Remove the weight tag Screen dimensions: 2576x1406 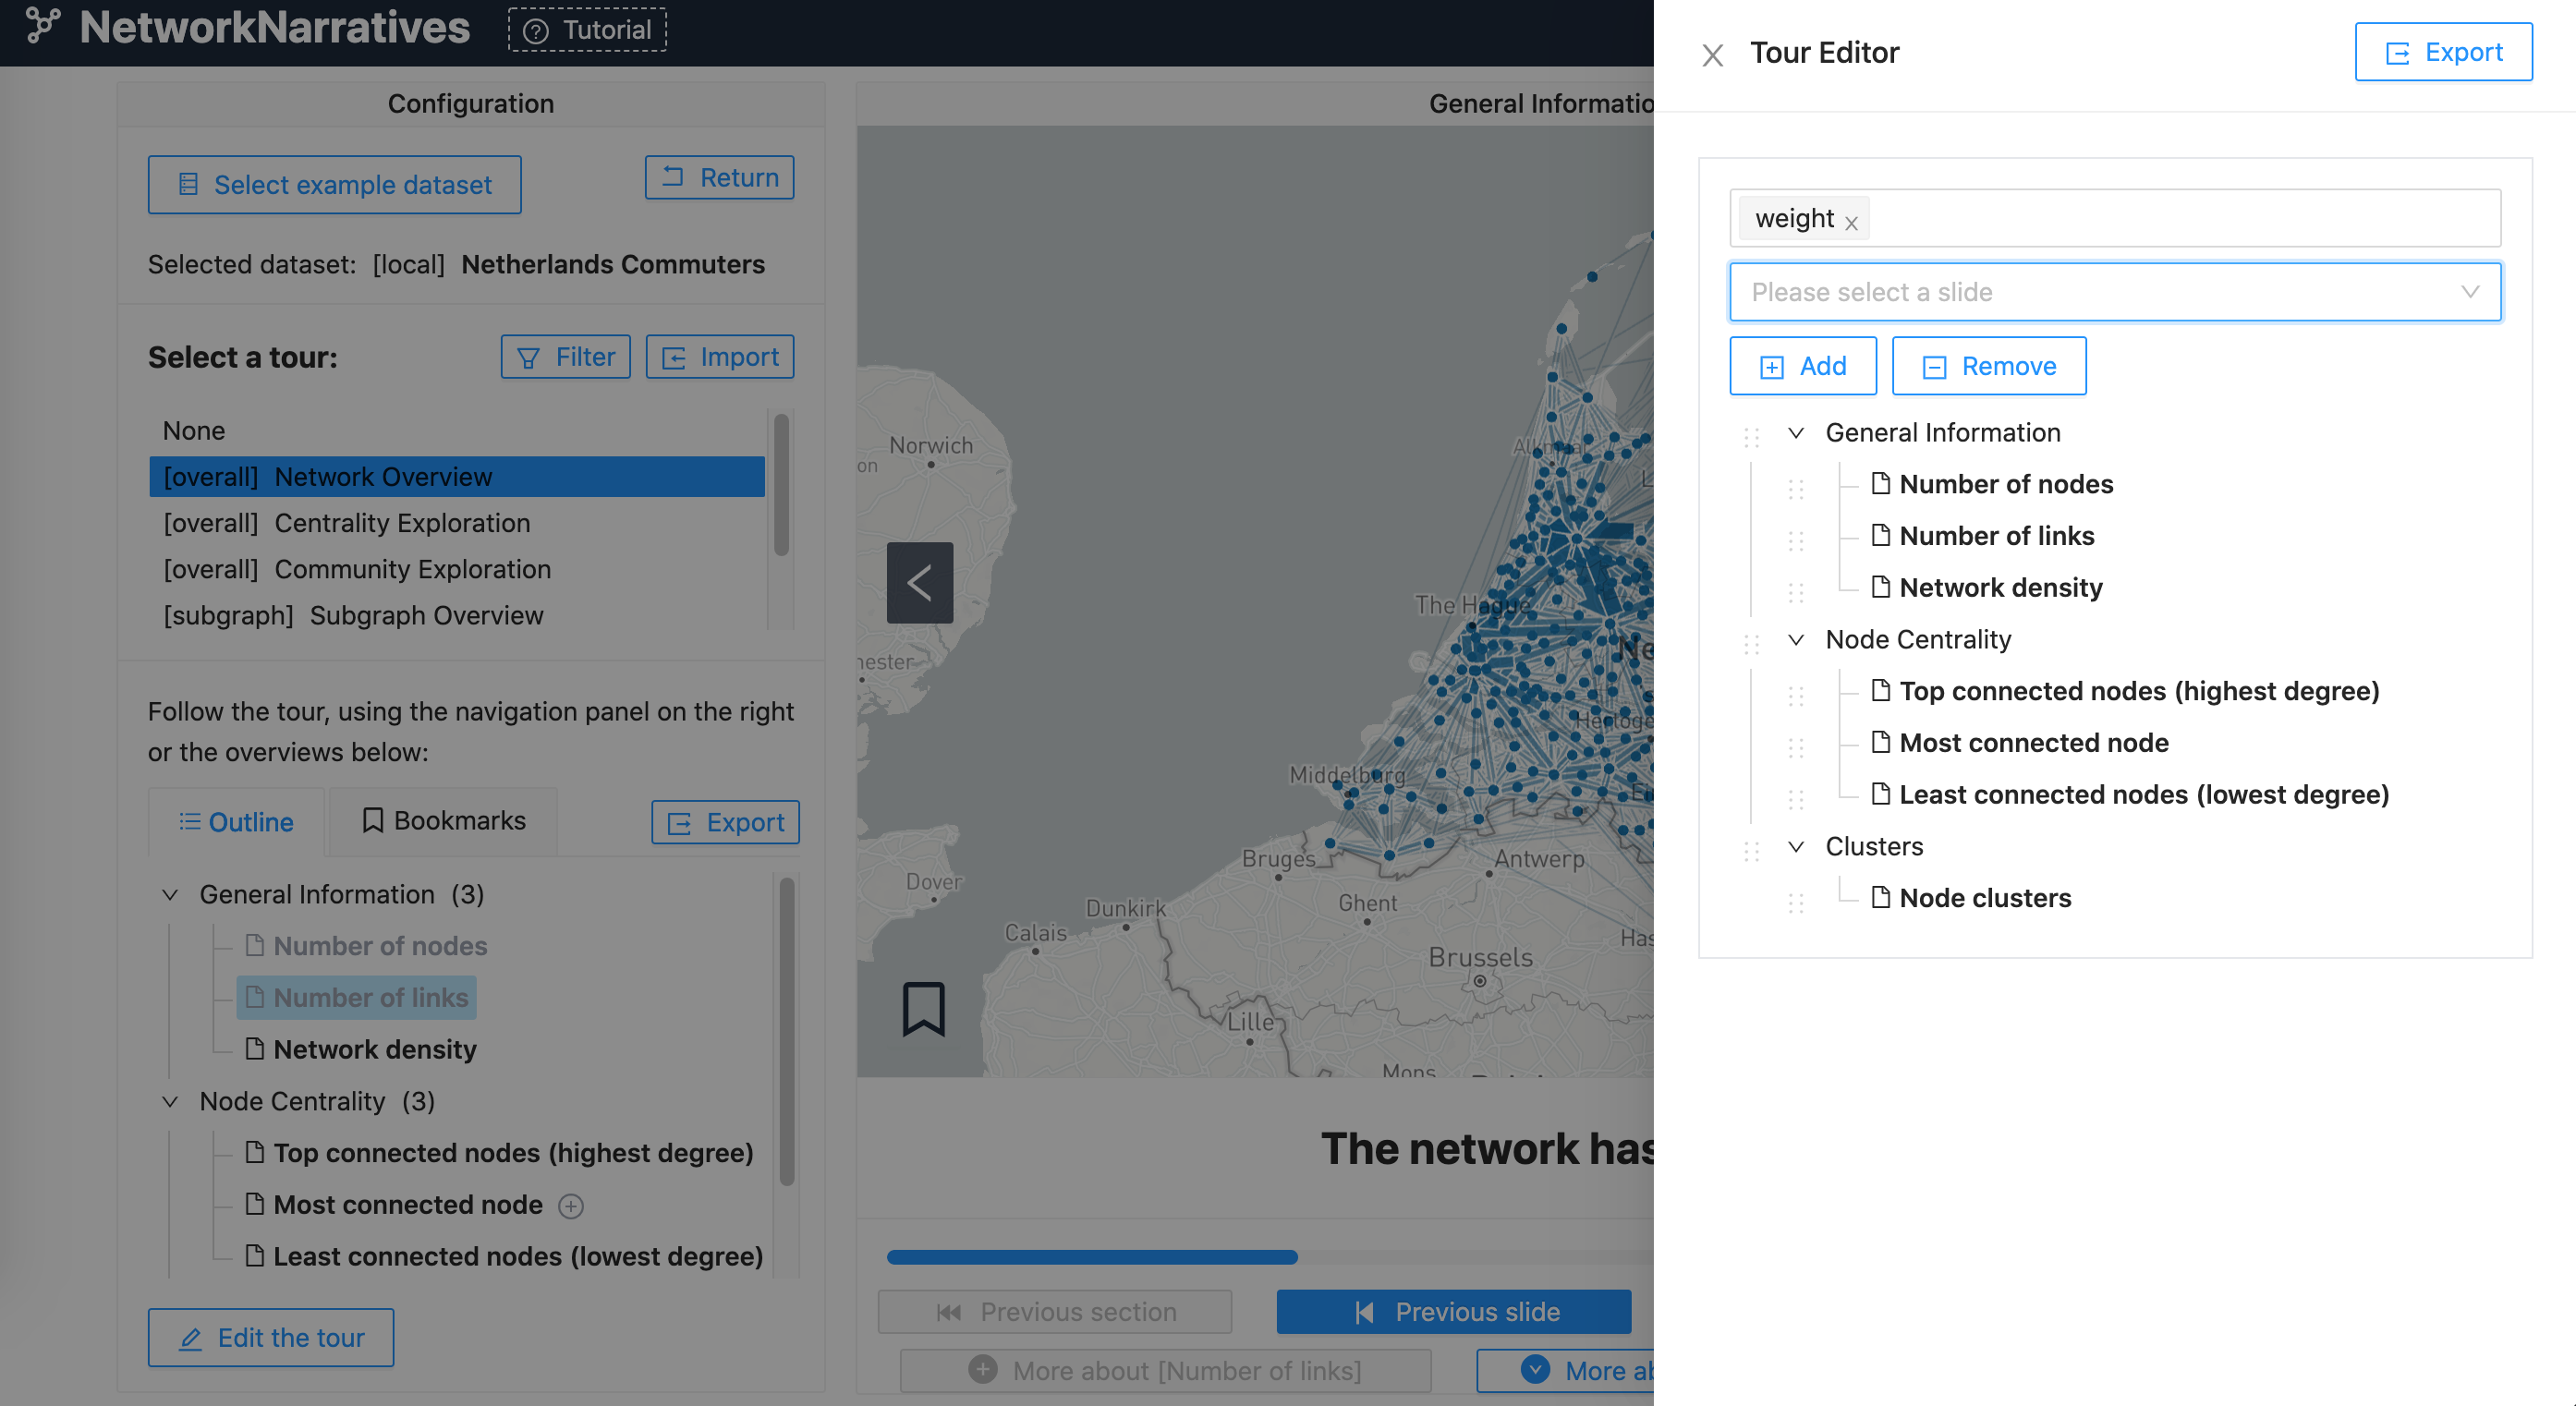coord(1851,223)
